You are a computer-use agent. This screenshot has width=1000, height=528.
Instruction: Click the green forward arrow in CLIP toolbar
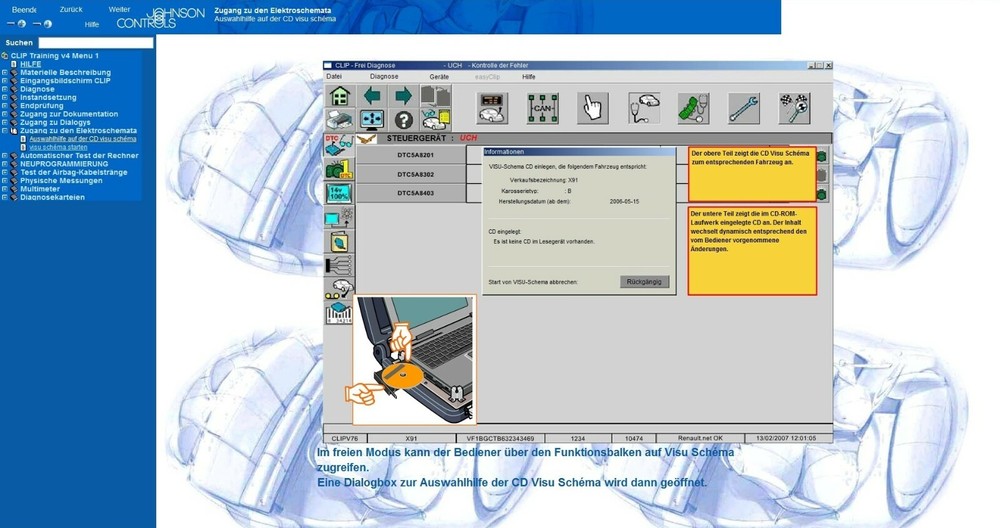coord(403,96)
